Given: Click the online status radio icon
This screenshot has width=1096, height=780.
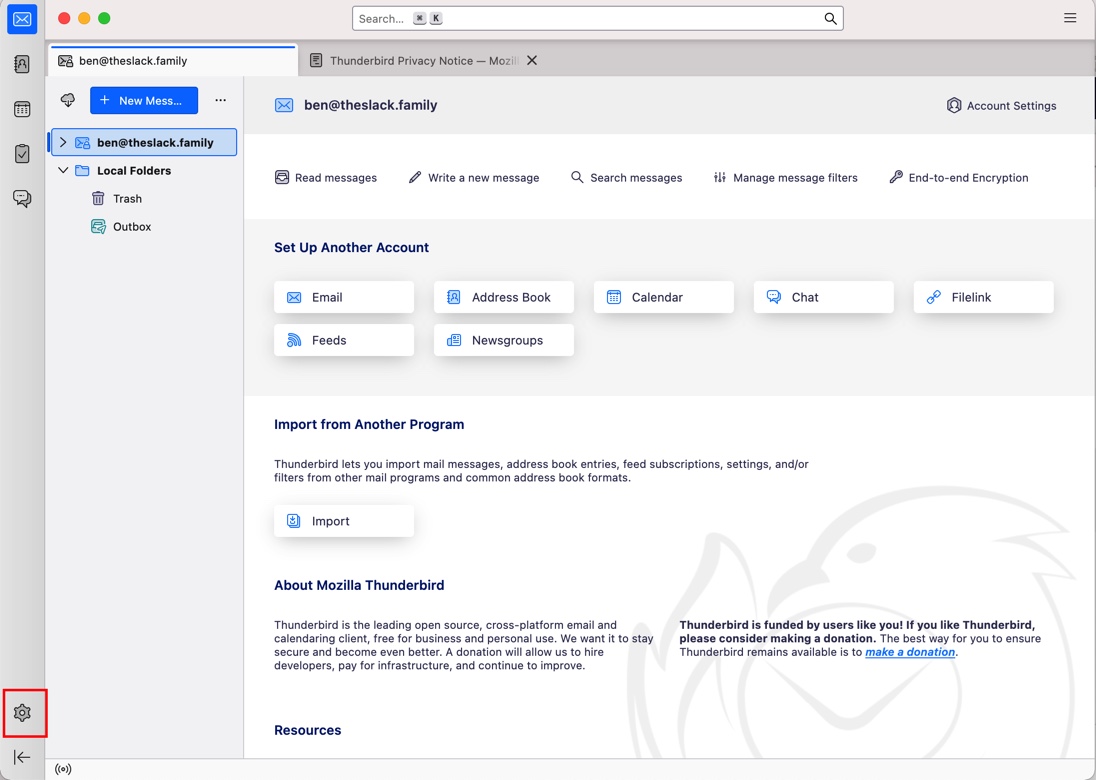Looking at the screenshot, I should tap(63, 770).
